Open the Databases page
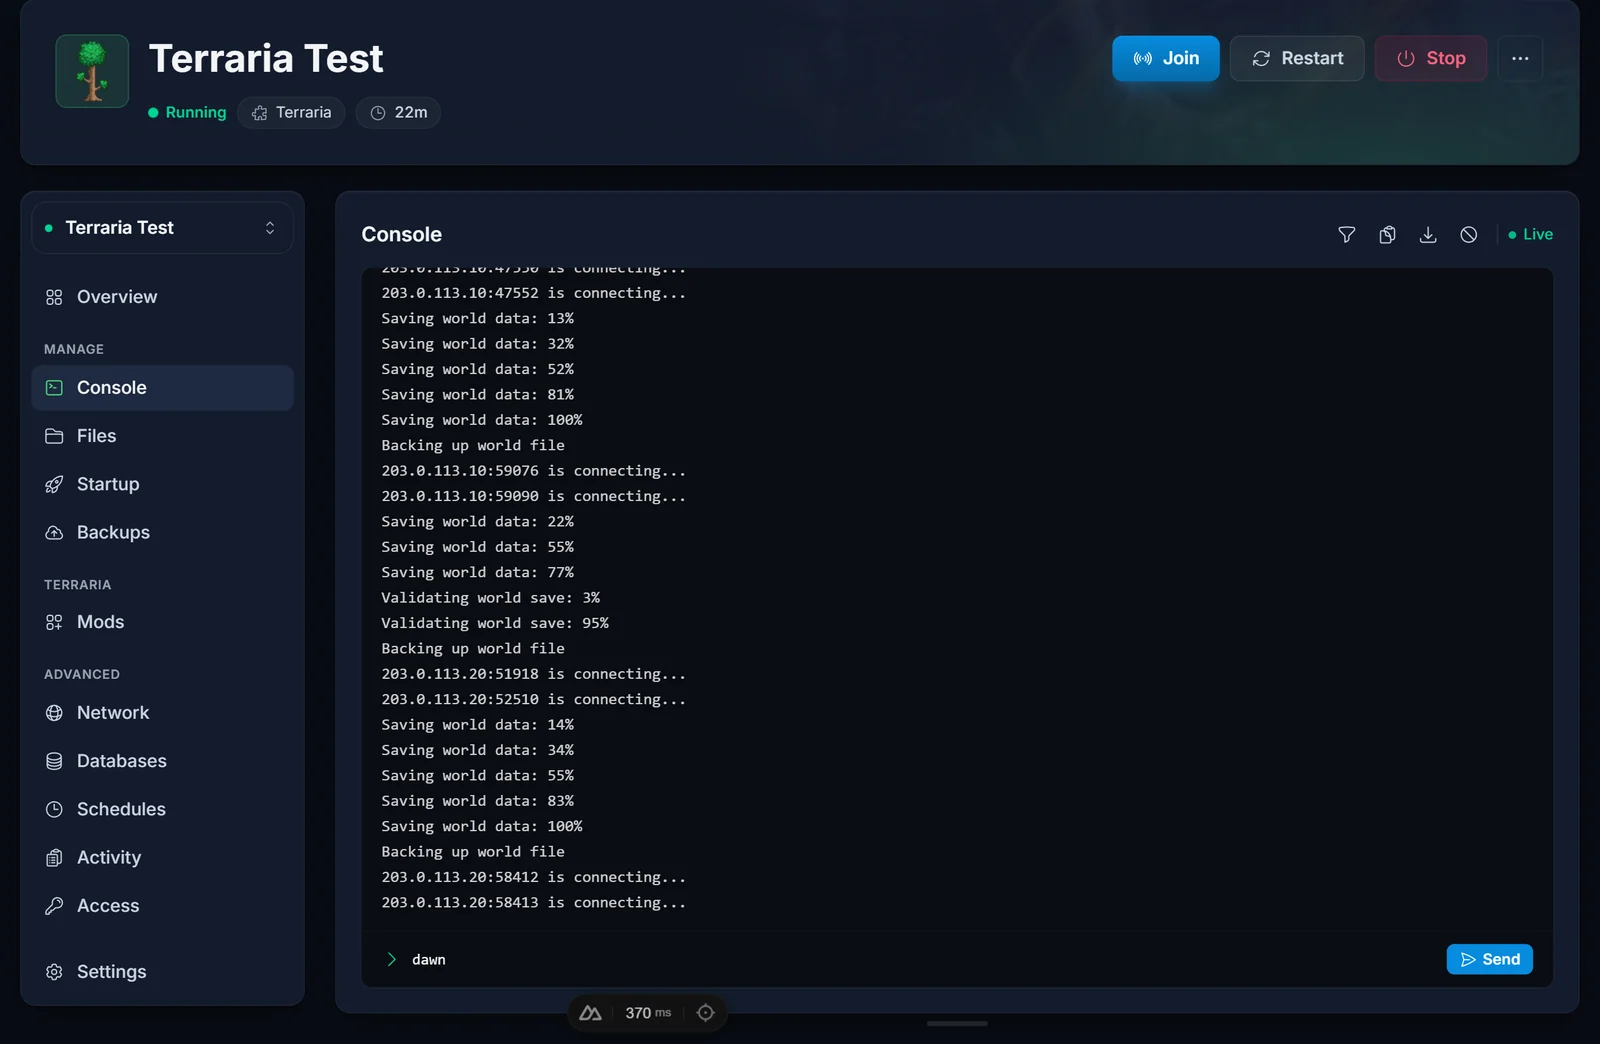The height and width of the screenshot is (1044, 1600). click(x=162, y=761)
